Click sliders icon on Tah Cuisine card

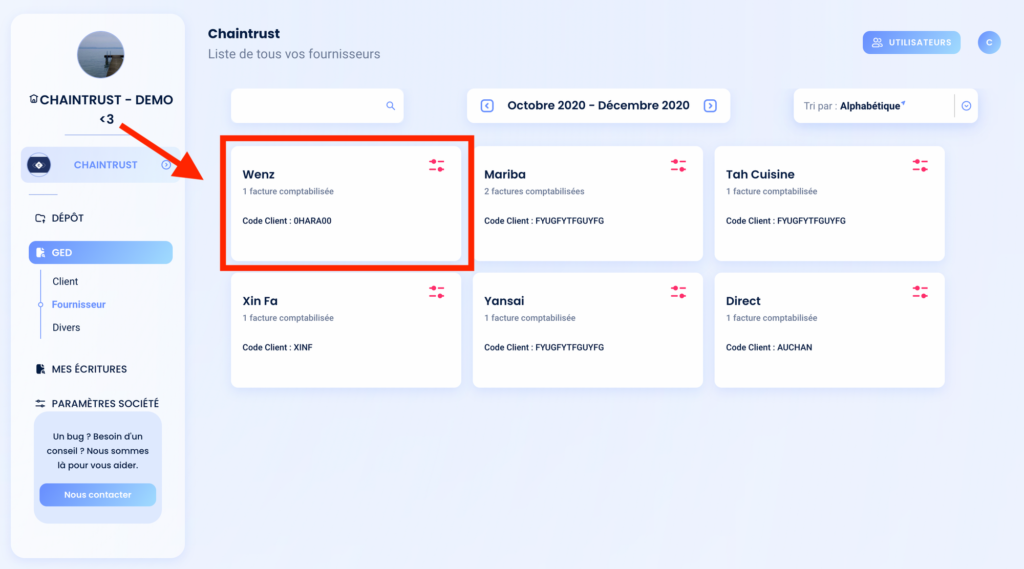pyautogui.click(x=920, y=165)
